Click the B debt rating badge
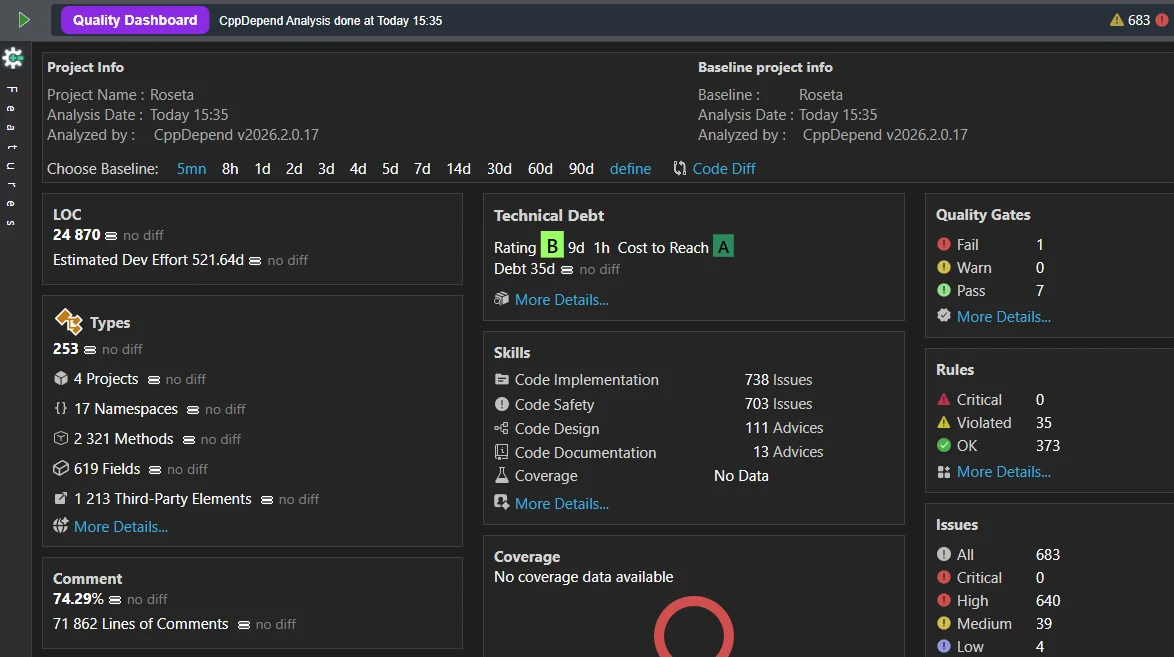 [x=552, y=246]
